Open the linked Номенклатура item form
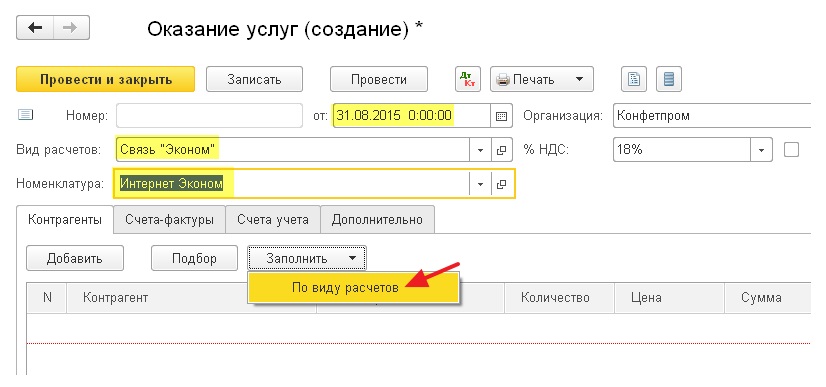 (502, 184)
